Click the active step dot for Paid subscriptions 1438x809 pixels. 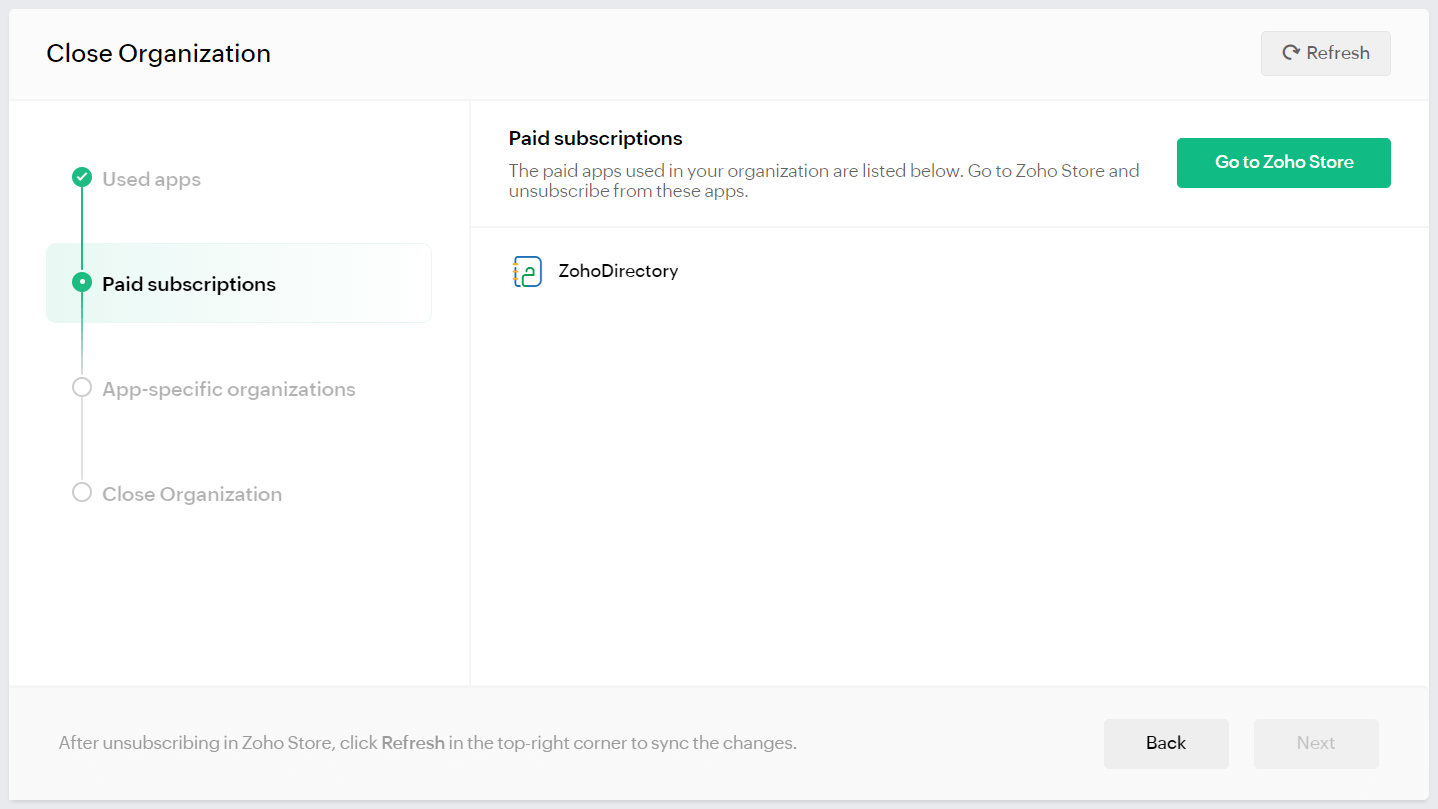82,283
